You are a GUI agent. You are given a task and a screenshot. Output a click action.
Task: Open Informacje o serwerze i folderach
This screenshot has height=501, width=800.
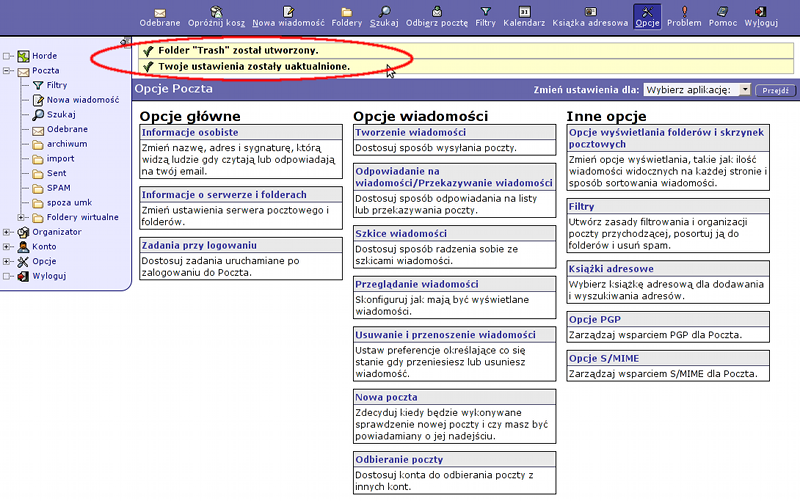[x=224, y=194]
